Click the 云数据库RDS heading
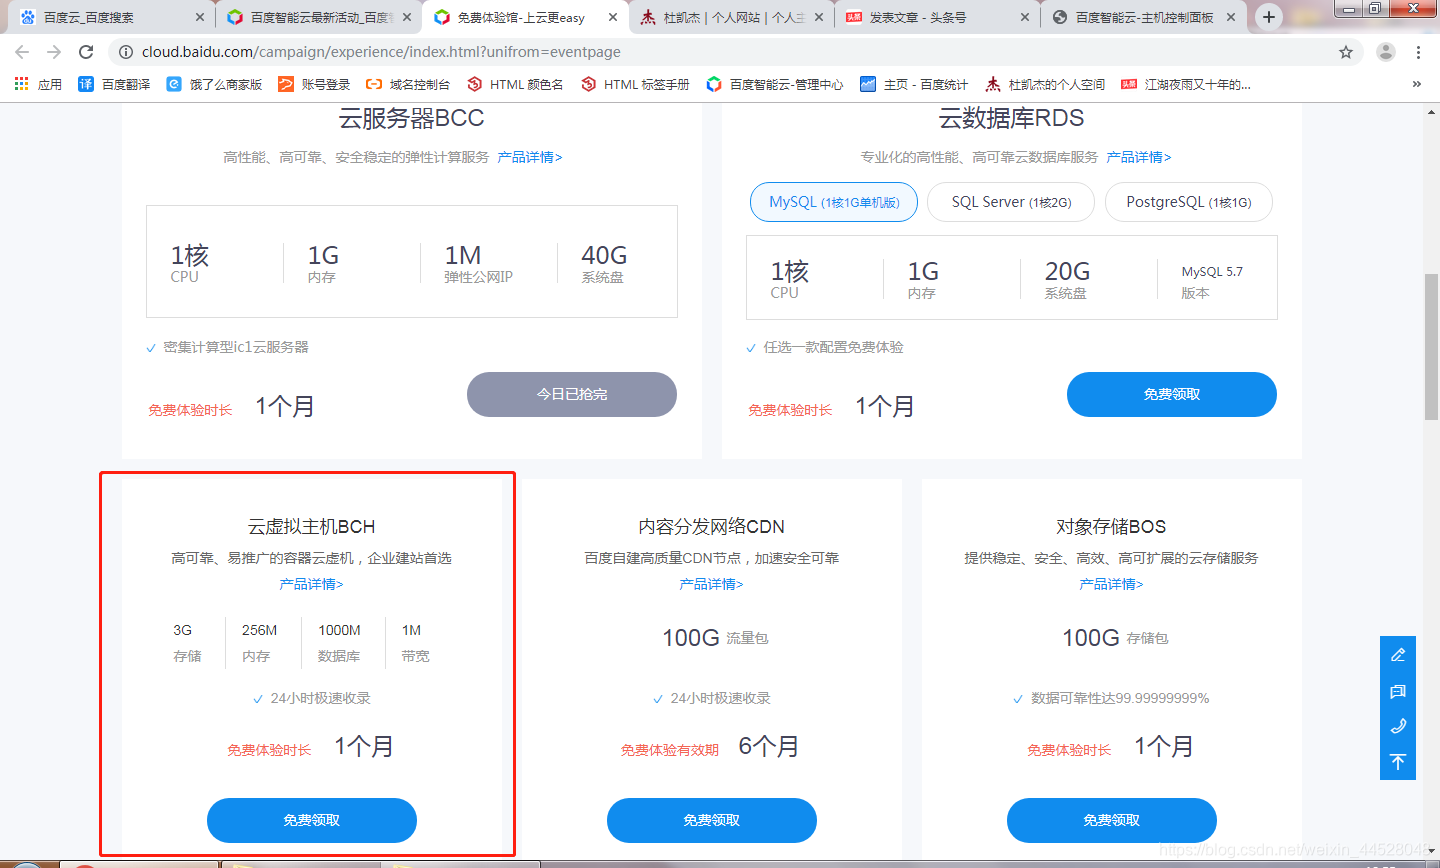The image size is (1440, 868). (1011, 118)
